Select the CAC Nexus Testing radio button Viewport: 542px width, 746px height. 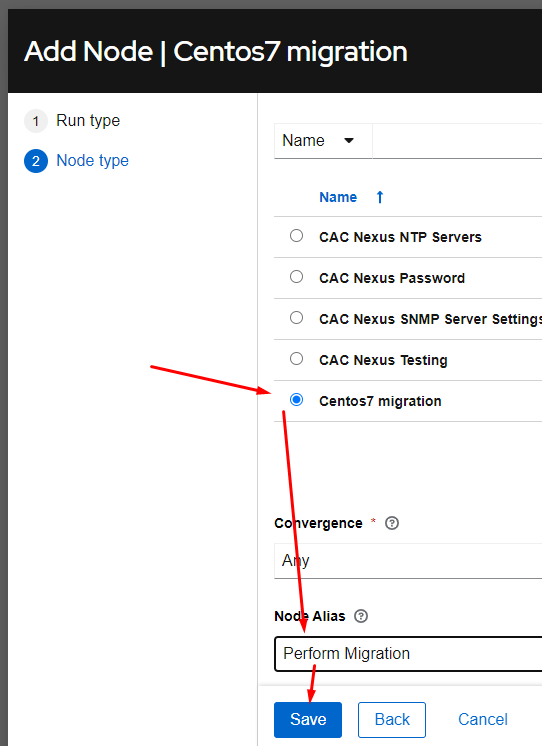pos(296,358)
